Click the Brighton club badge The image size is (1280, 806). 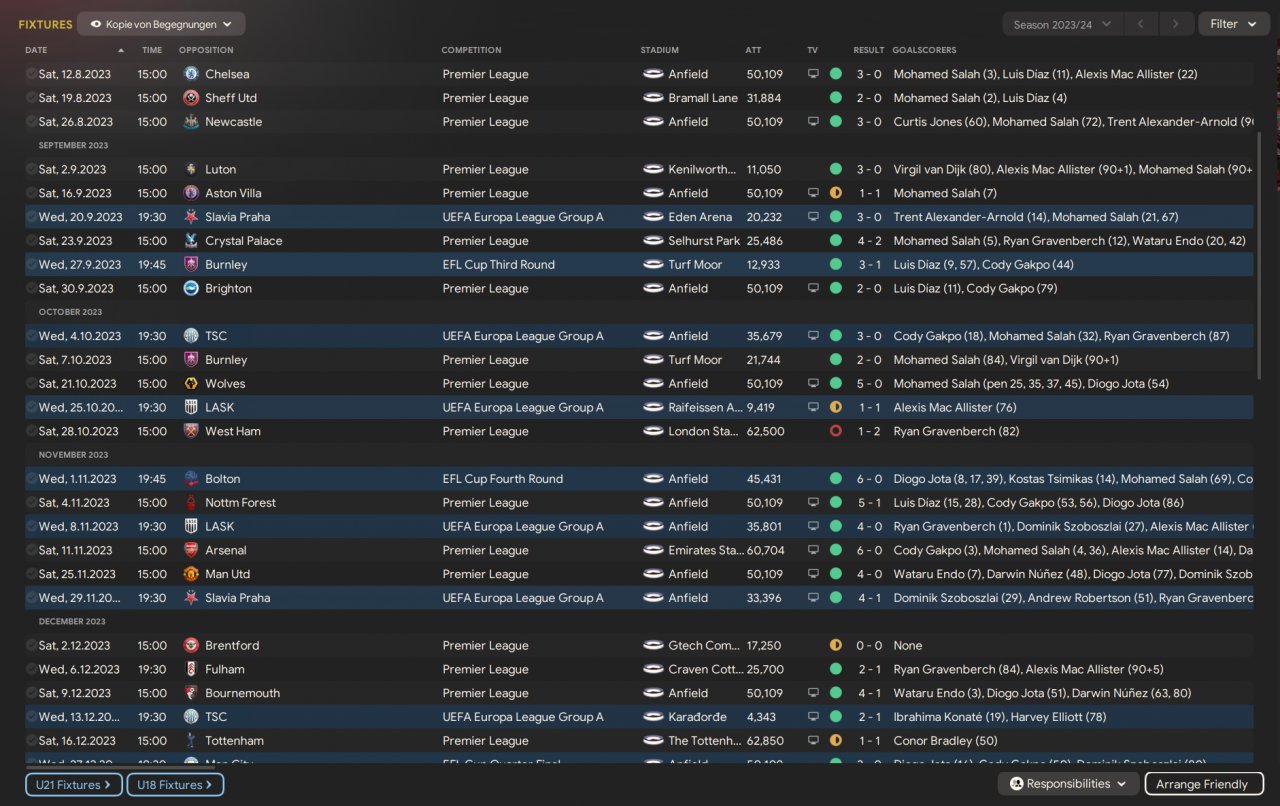click(191, 288)
